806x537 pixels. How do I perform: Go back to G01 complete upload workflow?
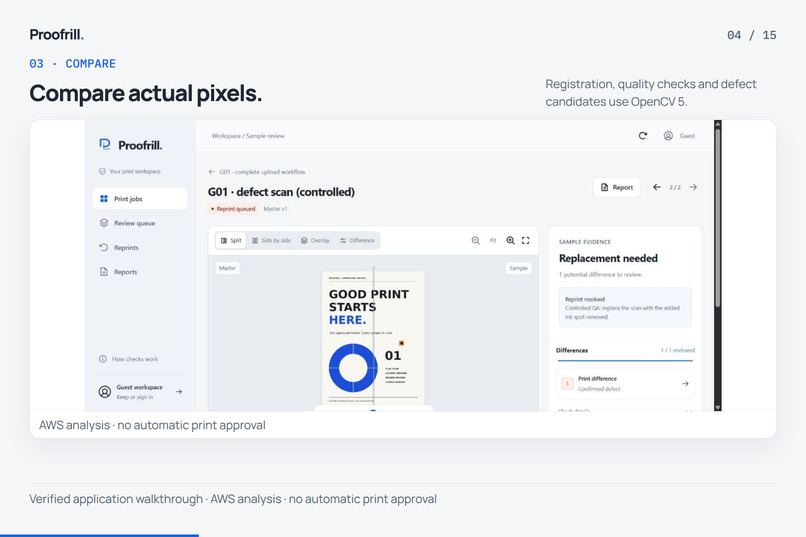click(x=257, y=172)
